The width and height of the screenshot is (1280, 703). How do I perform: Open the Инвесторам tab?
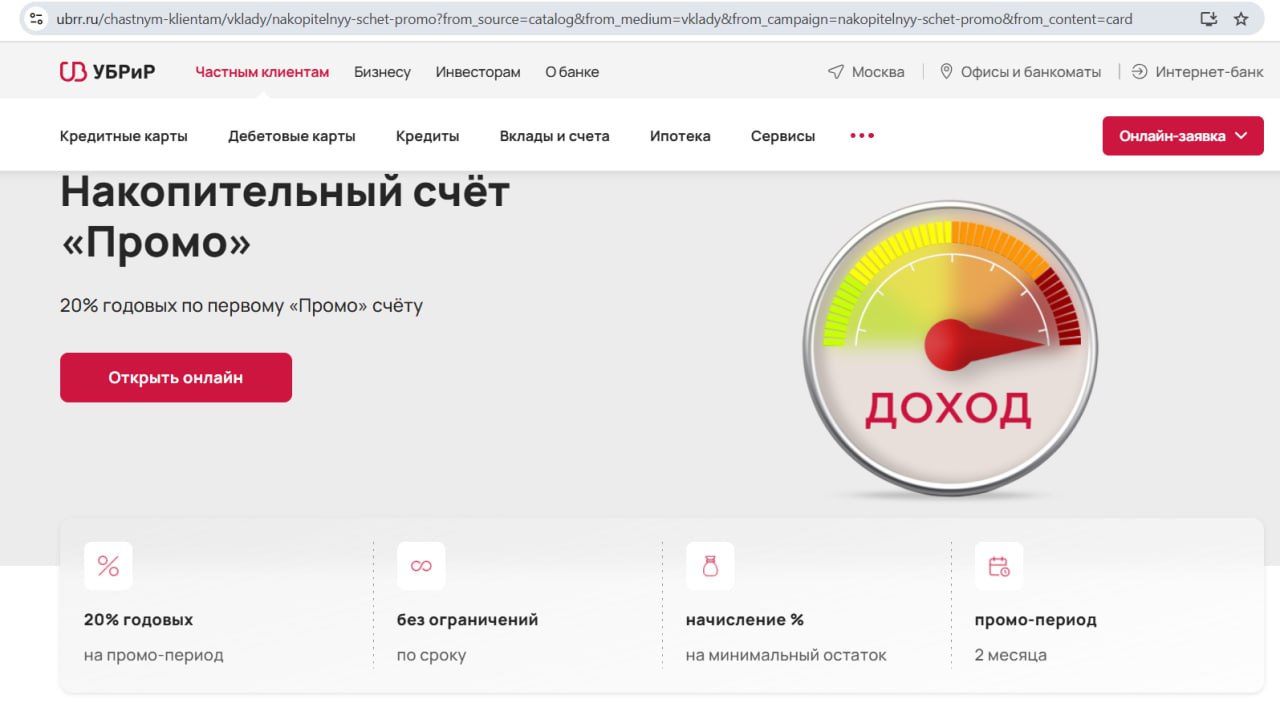(478, 72)
